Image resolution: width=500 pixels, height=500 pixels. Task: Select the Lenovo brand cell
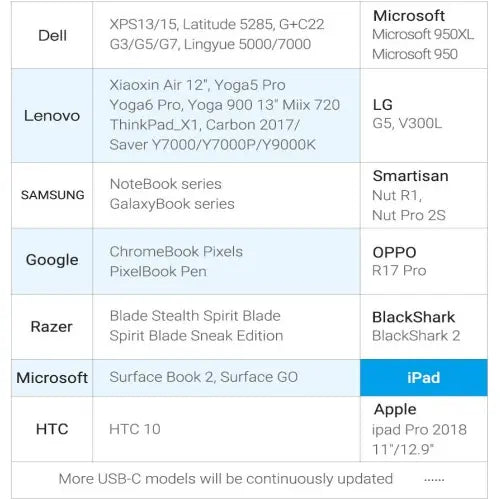52,116
